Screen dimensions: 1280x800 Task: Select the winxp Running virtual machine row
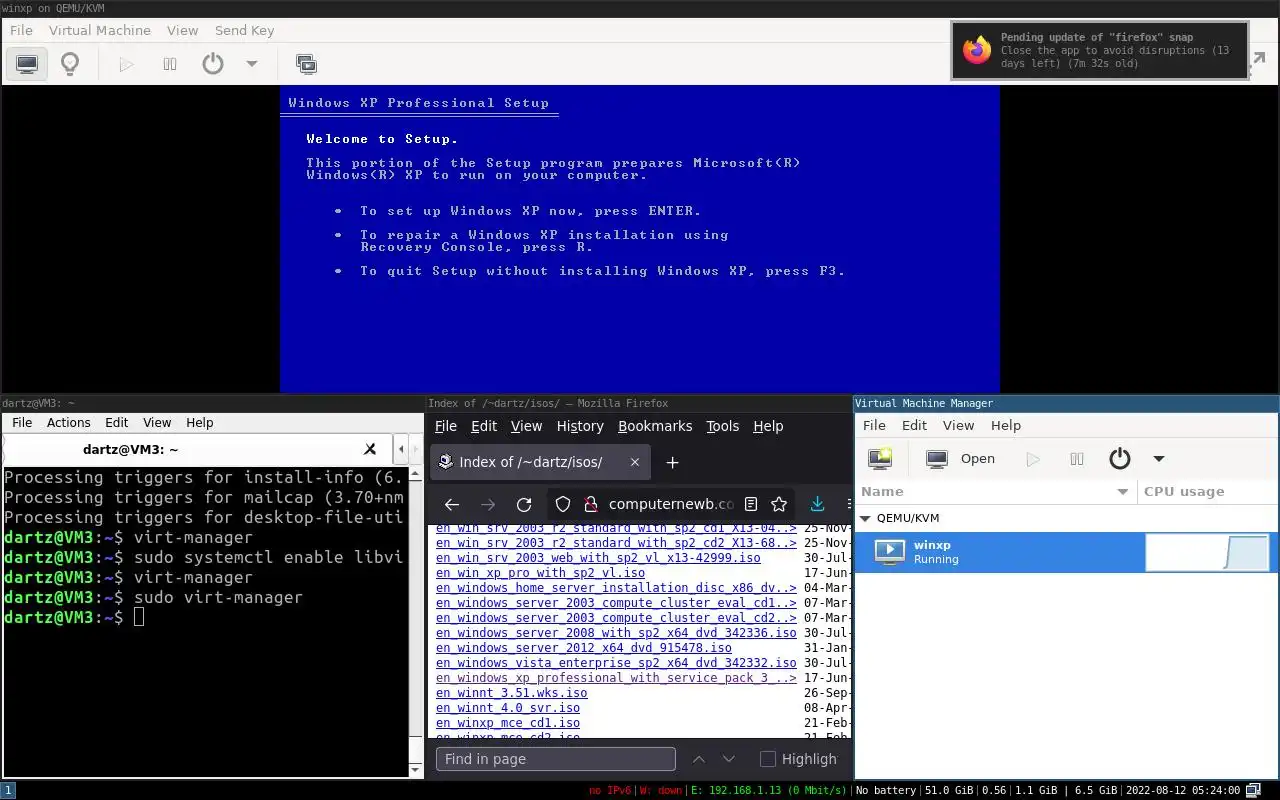coord(1066,552)
